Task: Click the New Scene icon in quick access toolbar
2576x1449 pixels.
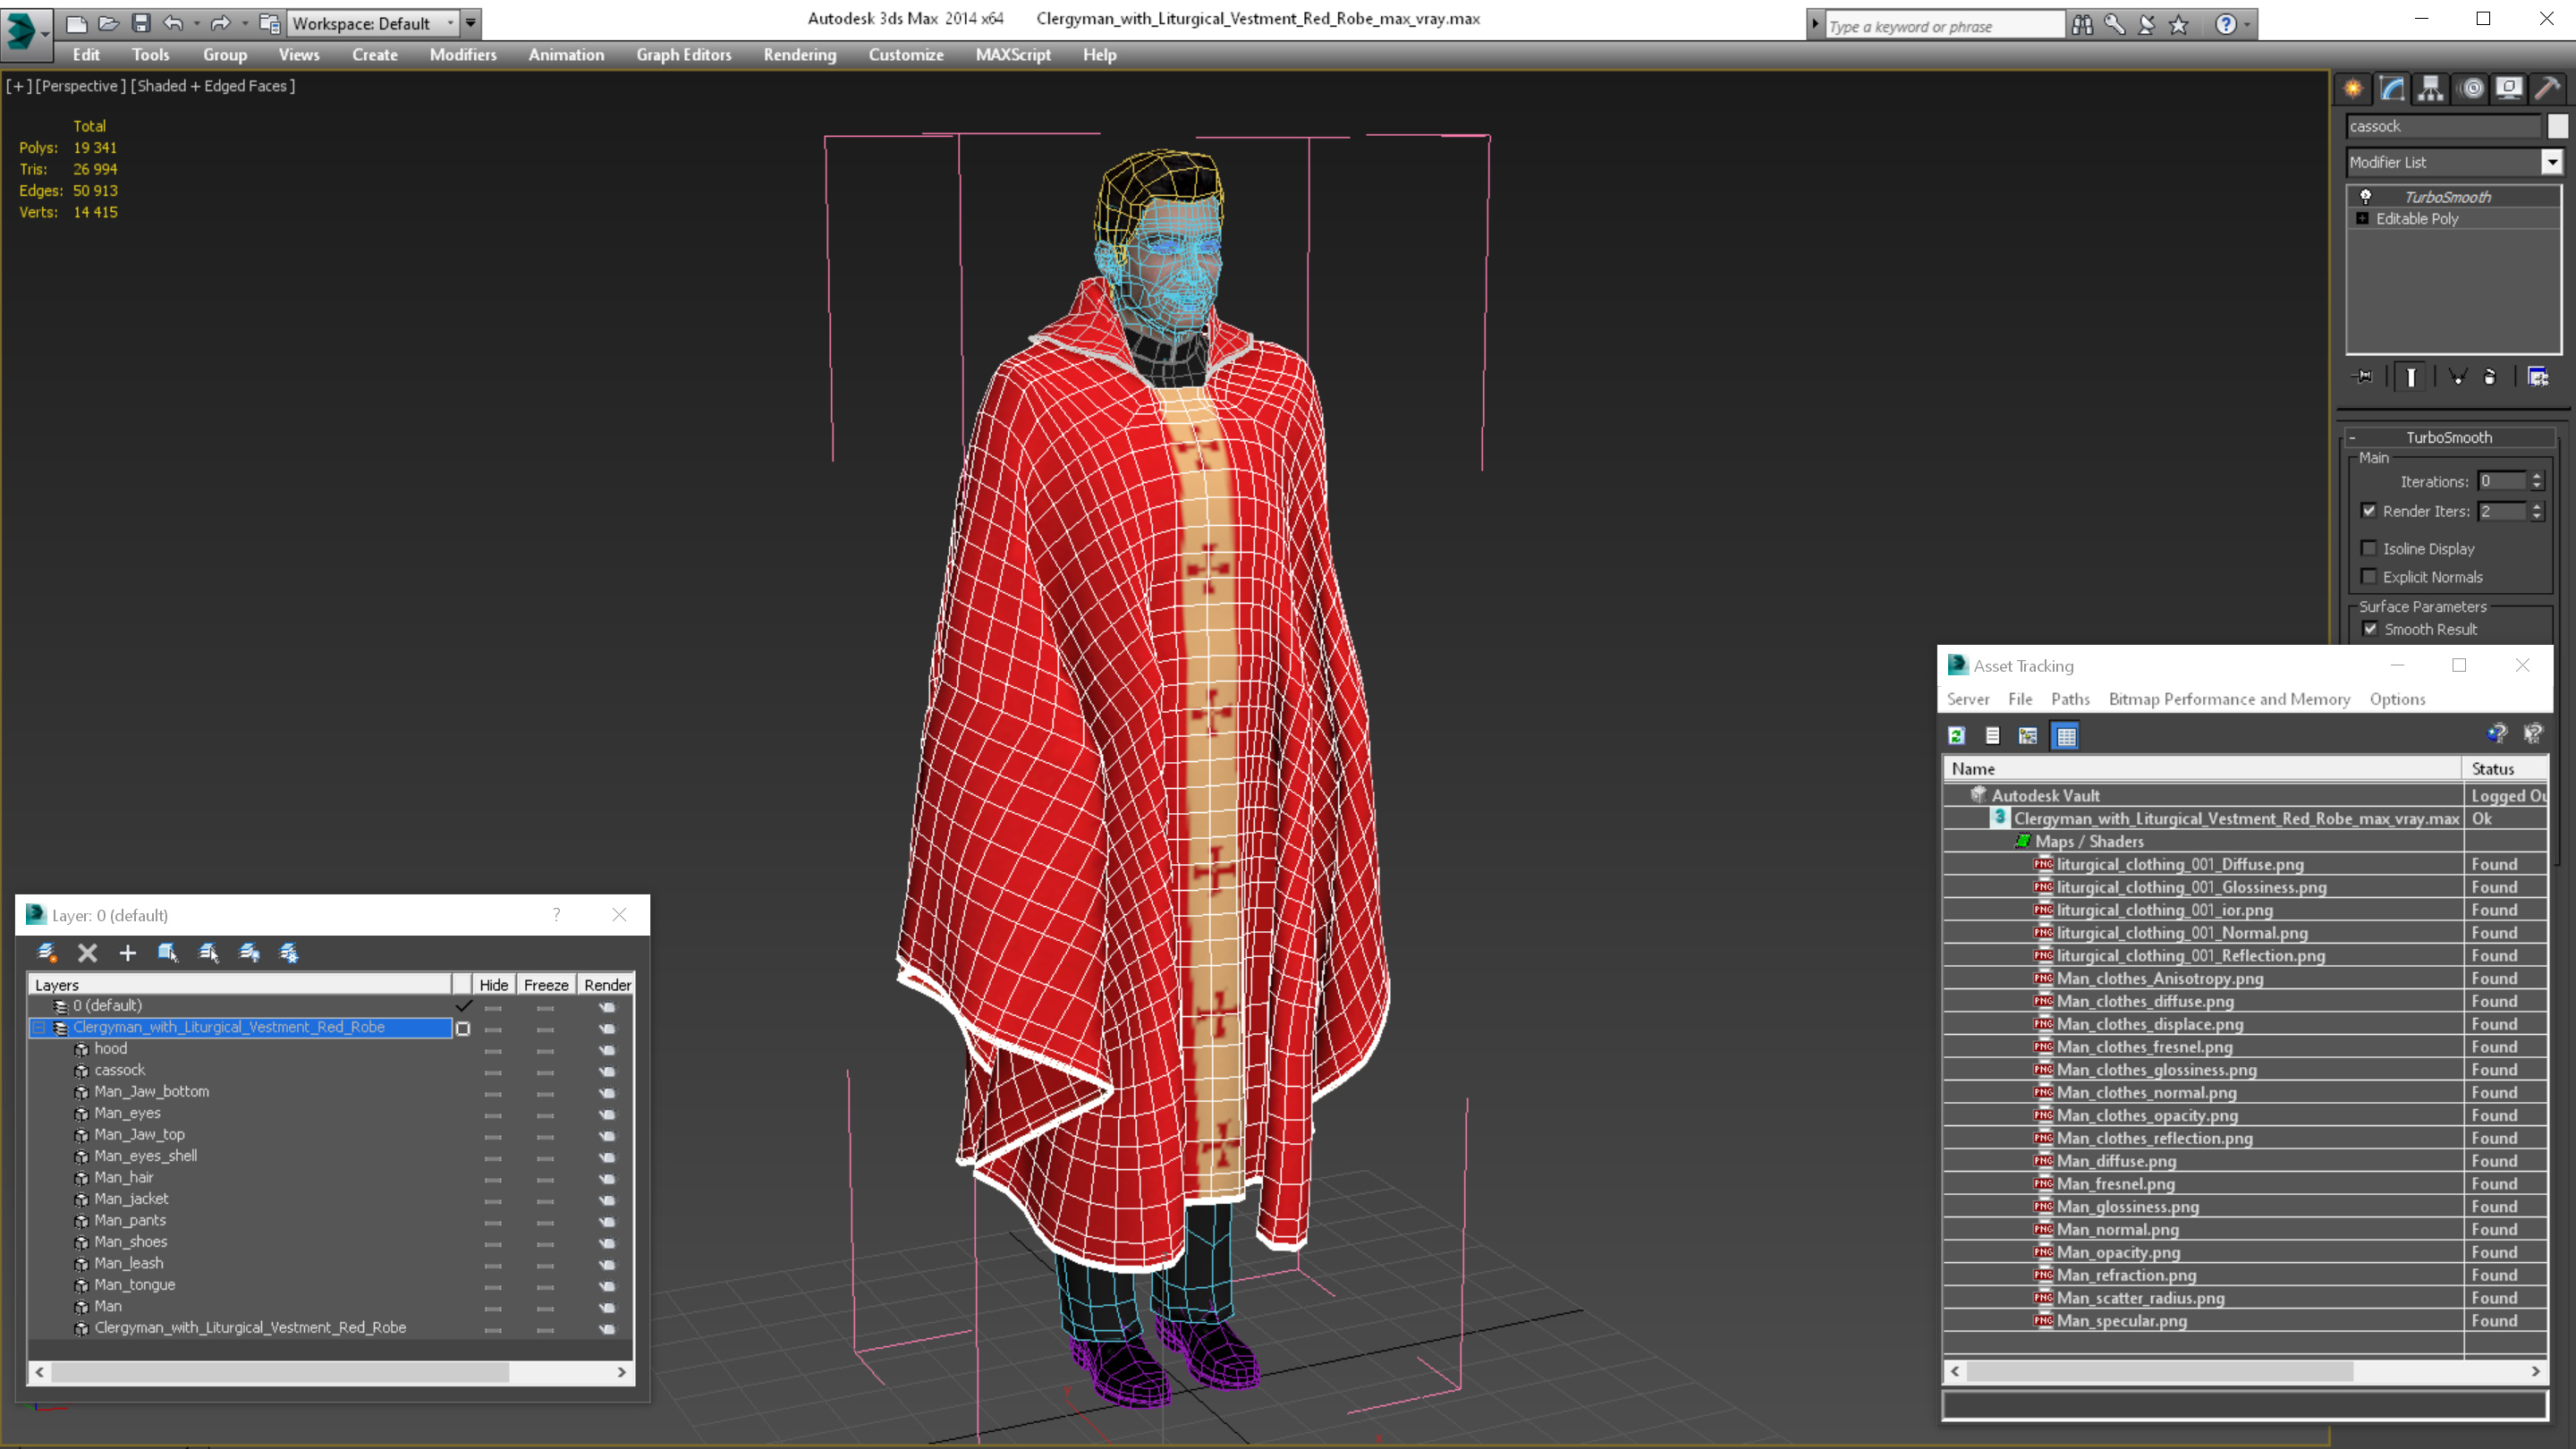Action: click(76, 23)
